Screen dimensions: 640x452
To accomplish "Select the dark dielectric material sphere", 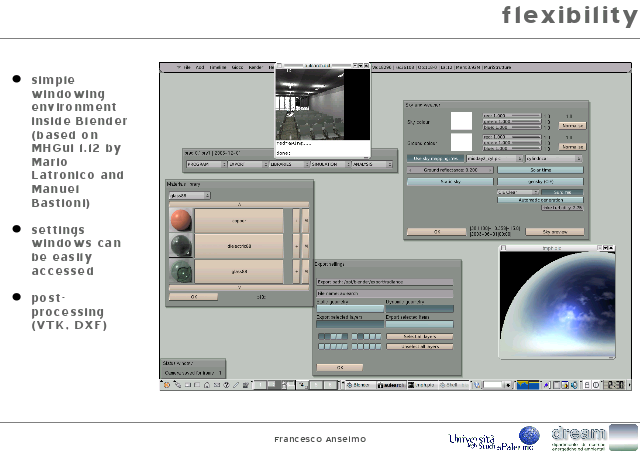I will coord(180,246).
